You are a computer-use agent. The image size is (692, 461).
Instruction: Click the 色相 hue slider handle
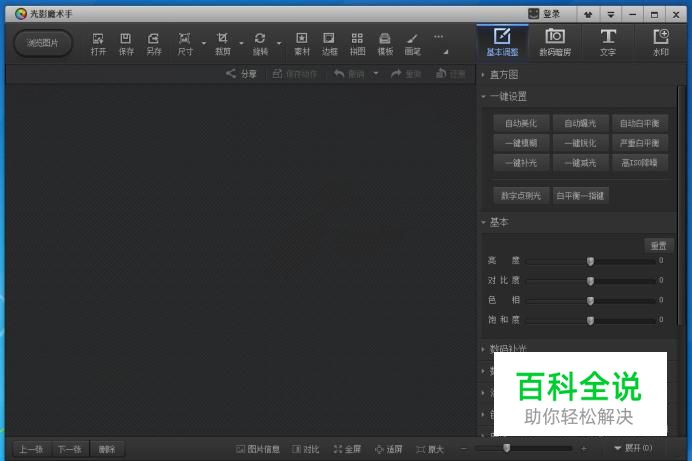point(590,301)
